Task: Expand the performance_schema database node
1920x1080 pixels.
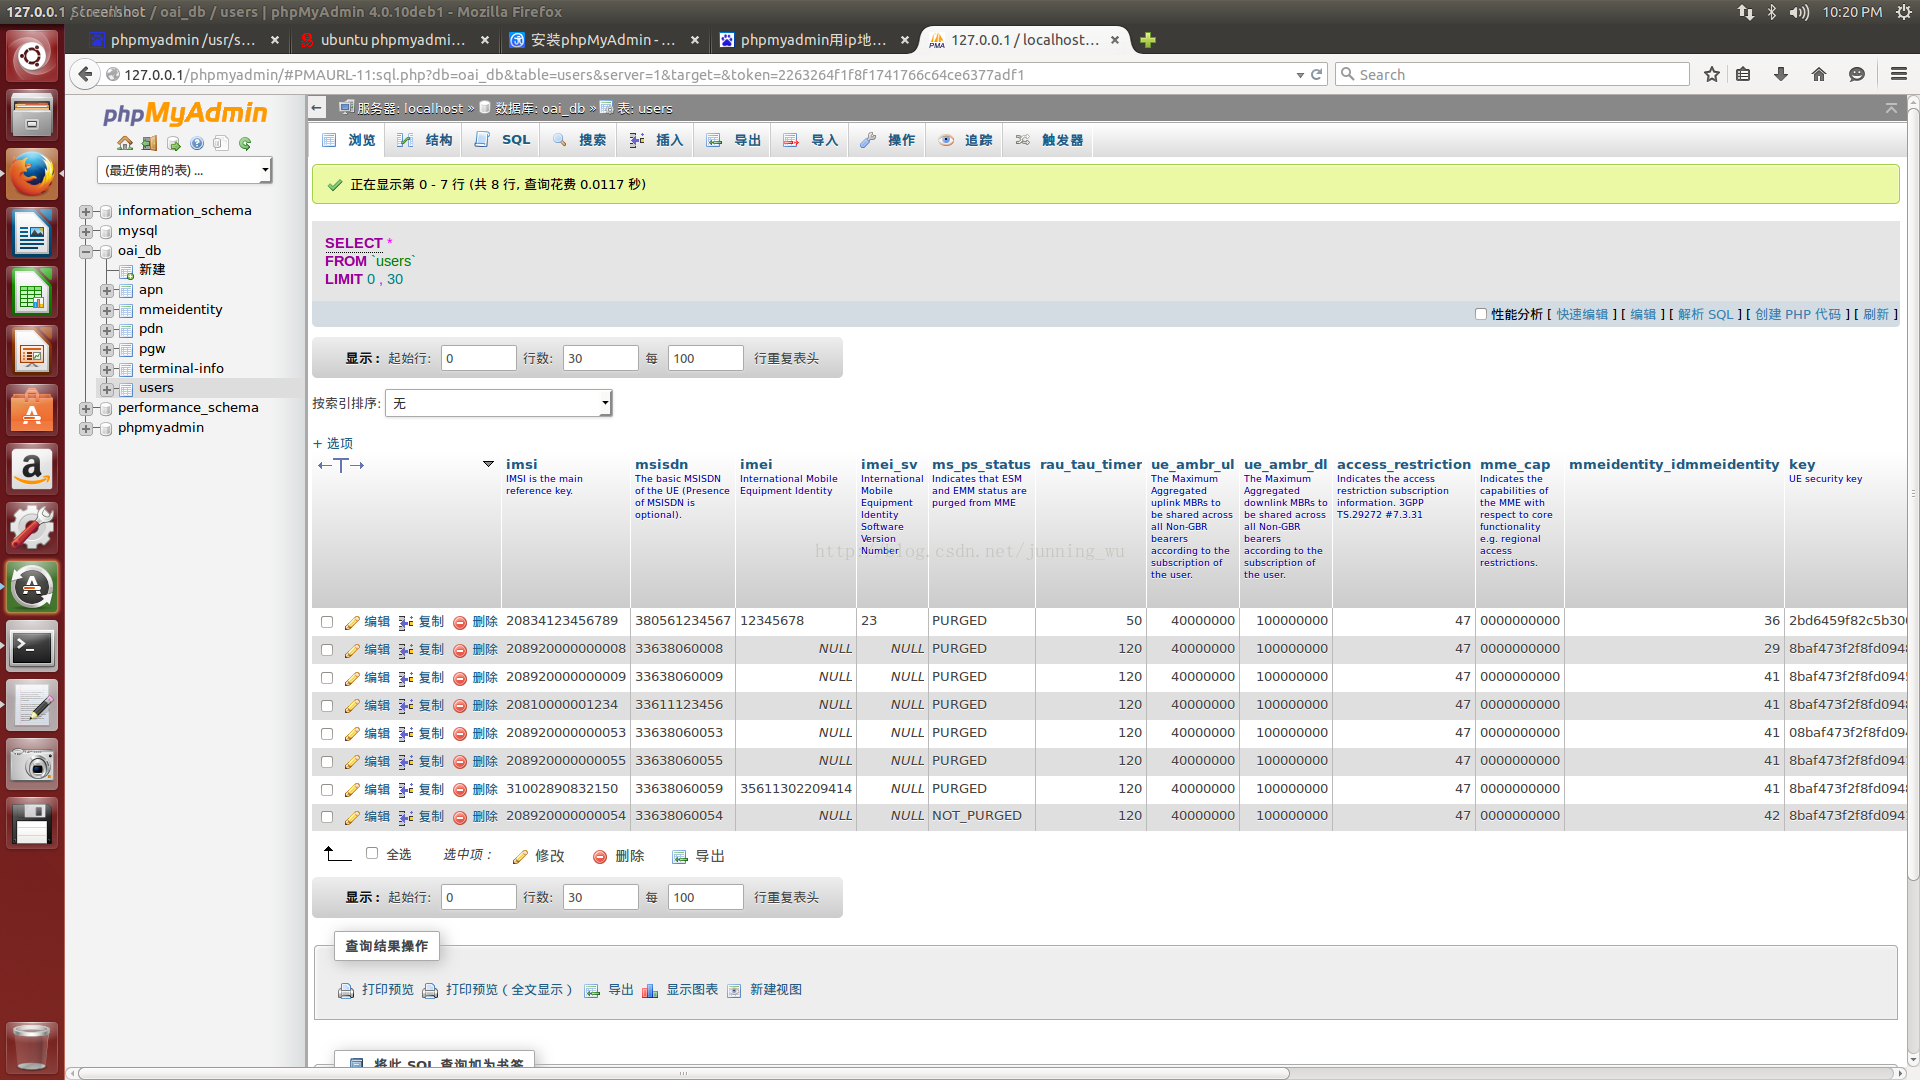Action: pos(86,409)
